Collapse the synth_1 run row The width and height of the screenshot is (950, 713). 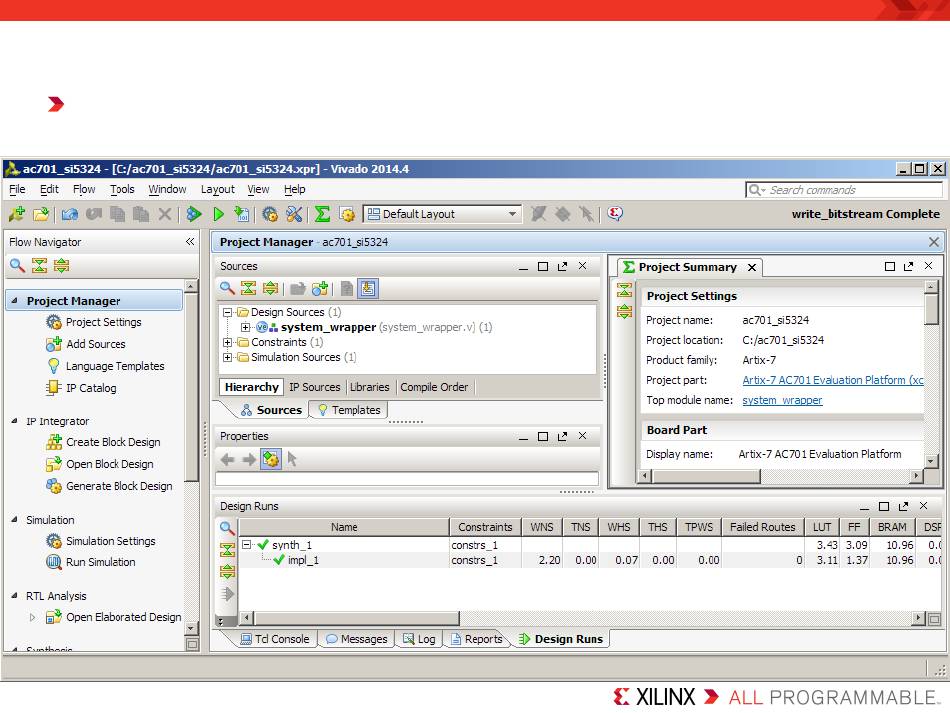(247, 545)
